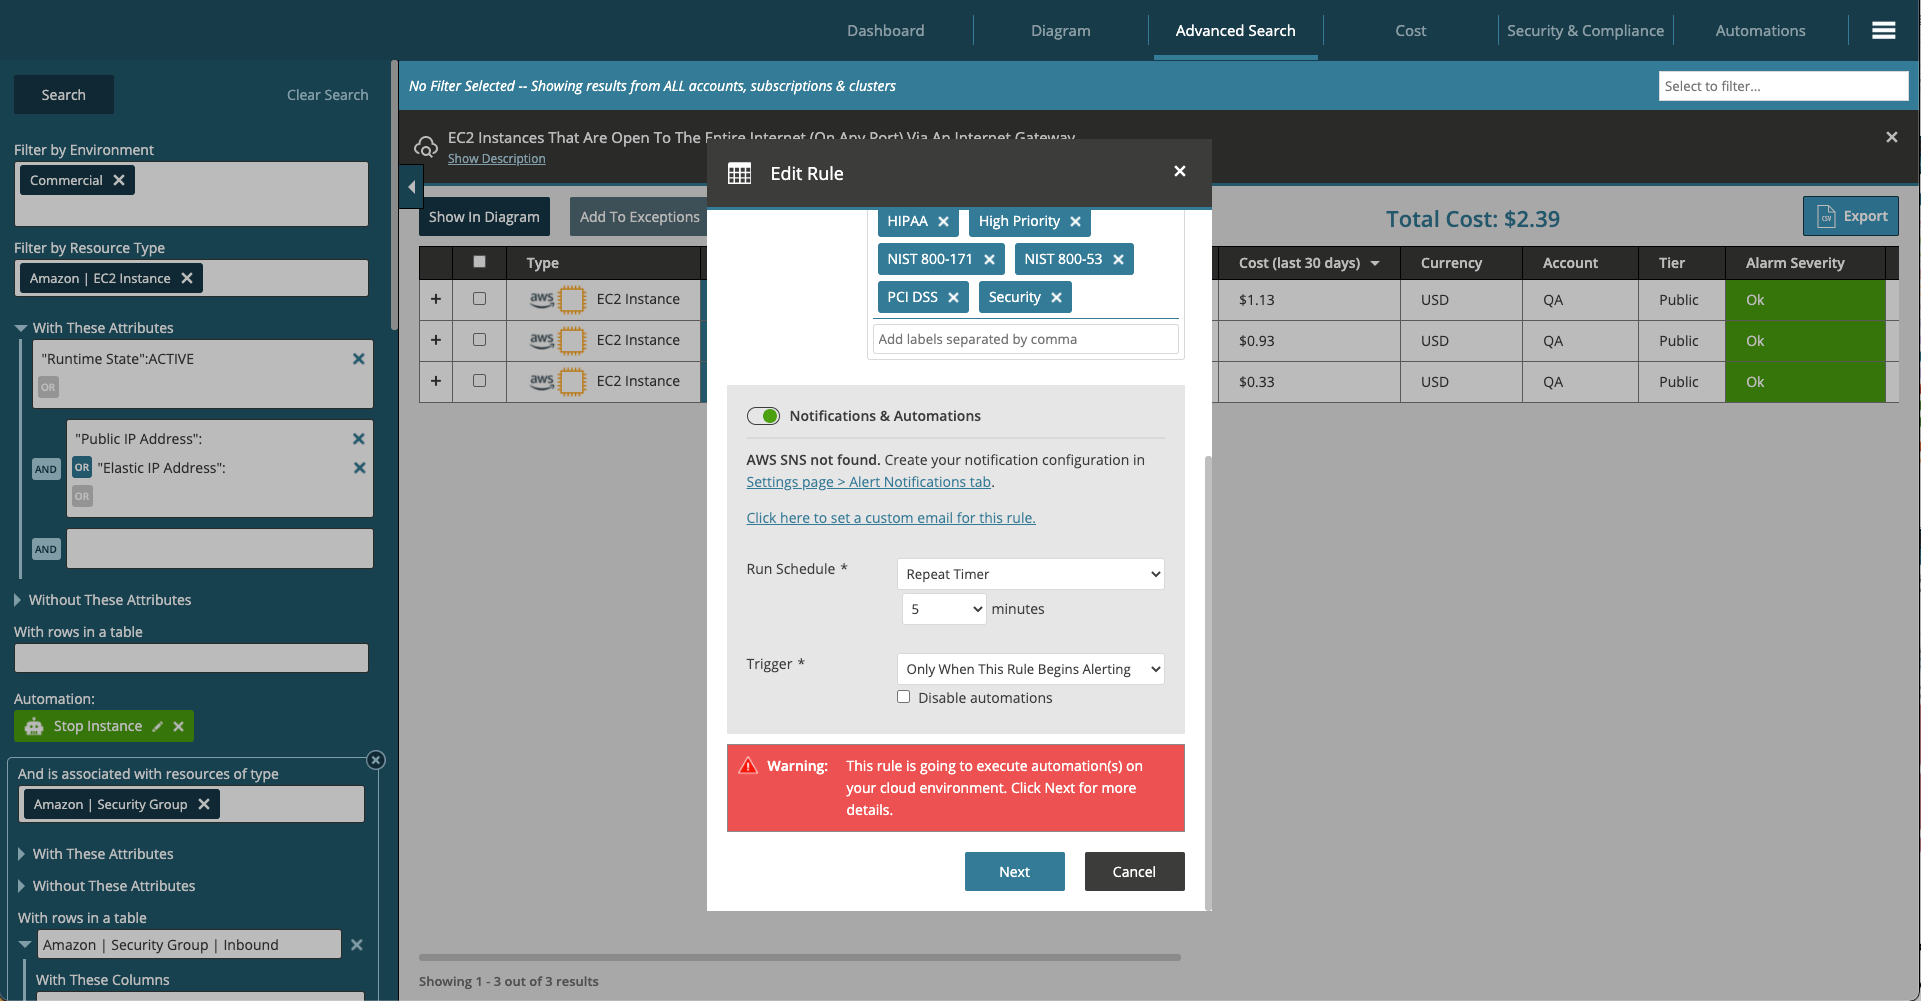Image resolution: width=1921 pixels, height=1001 pixels.
Task: Remove the Security Group Inbound table row
Action: tap(357, 945)
